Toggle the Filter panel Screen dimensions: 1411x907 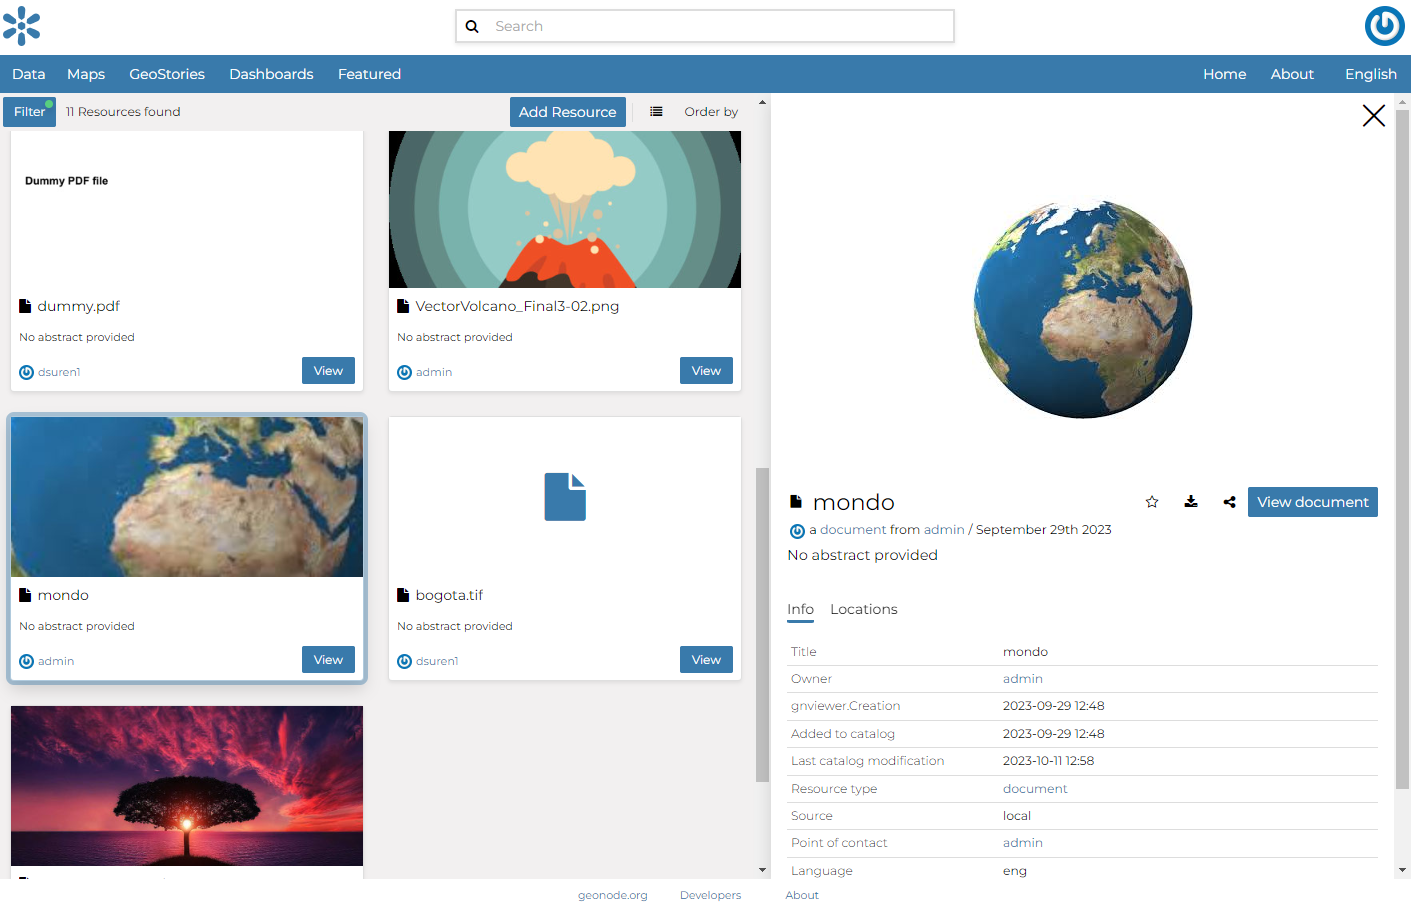29,111
